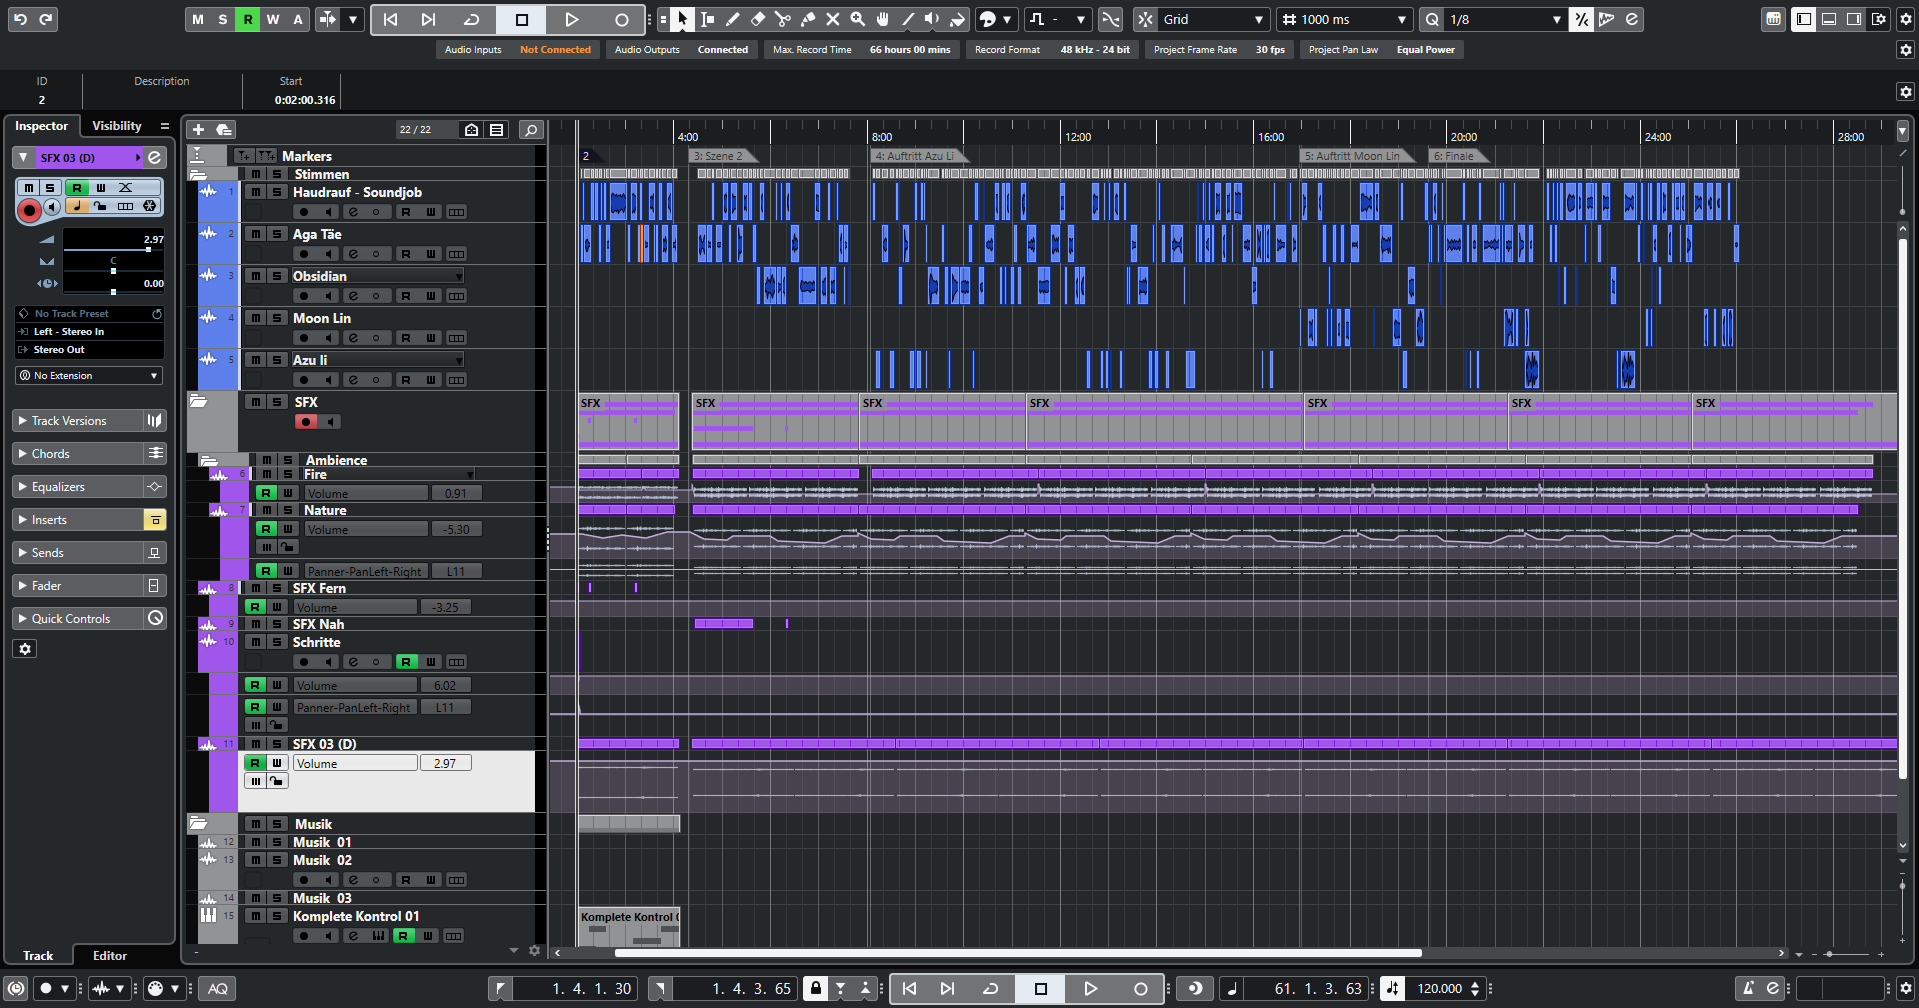The image size is (1919, 1008).
Task: Click the Edit Channel Settings 'e' in Inspector
Action: [x=155, y=157]
